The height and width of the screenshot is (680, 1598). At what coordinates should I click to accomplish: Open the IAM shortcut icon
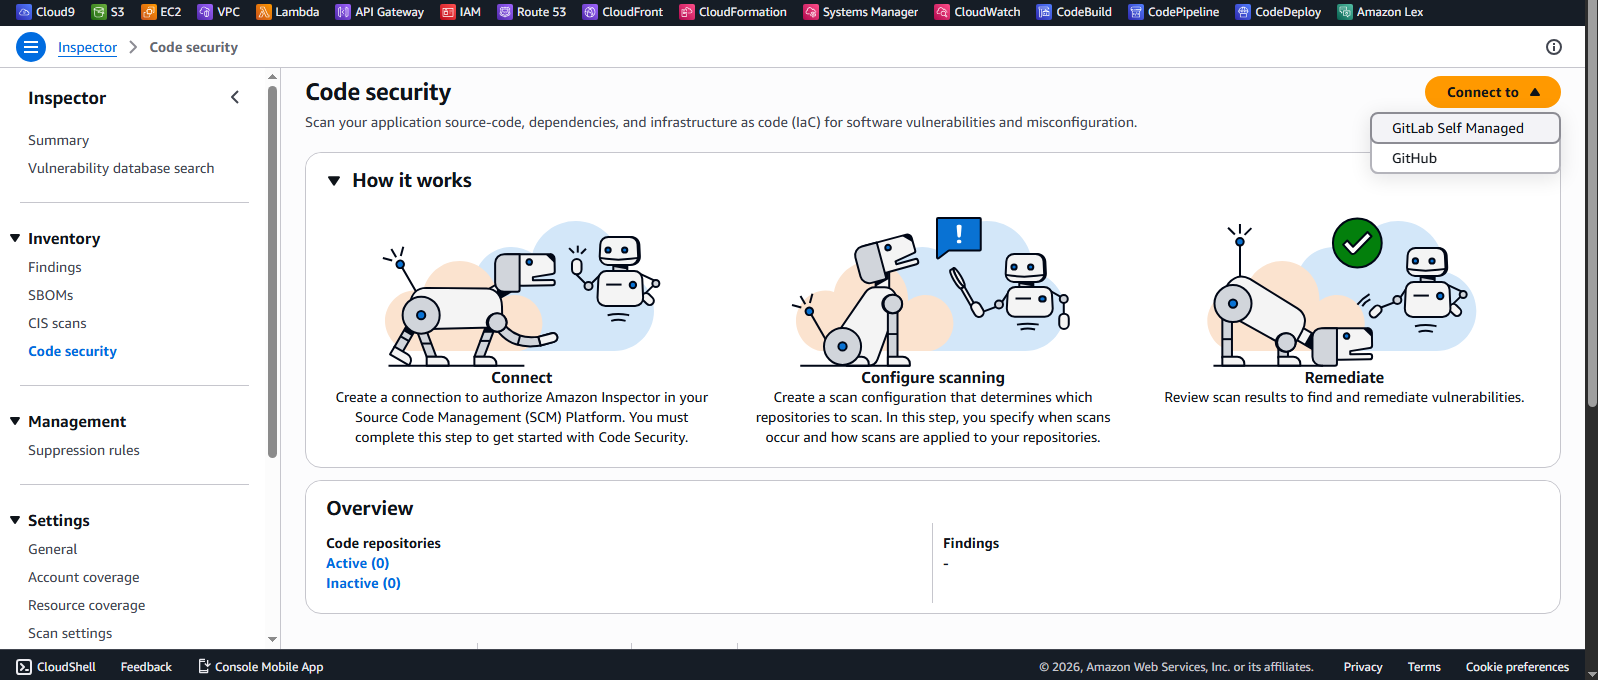(x=448, y=12)
